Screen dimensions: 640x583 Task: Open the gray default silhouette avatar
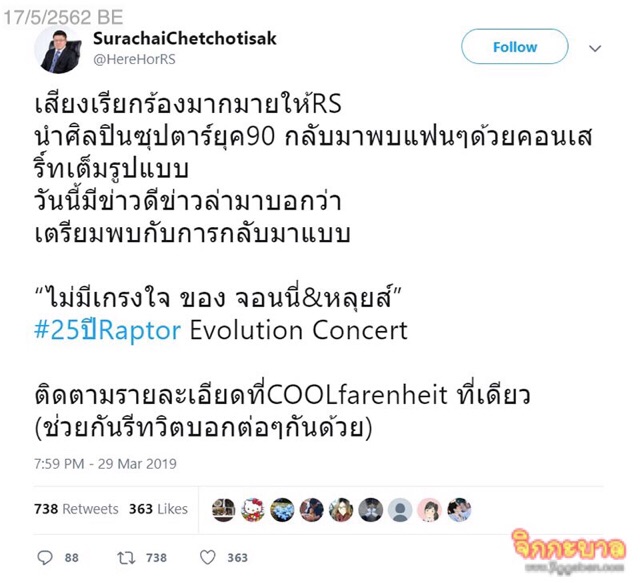click(x=400, y=510)
